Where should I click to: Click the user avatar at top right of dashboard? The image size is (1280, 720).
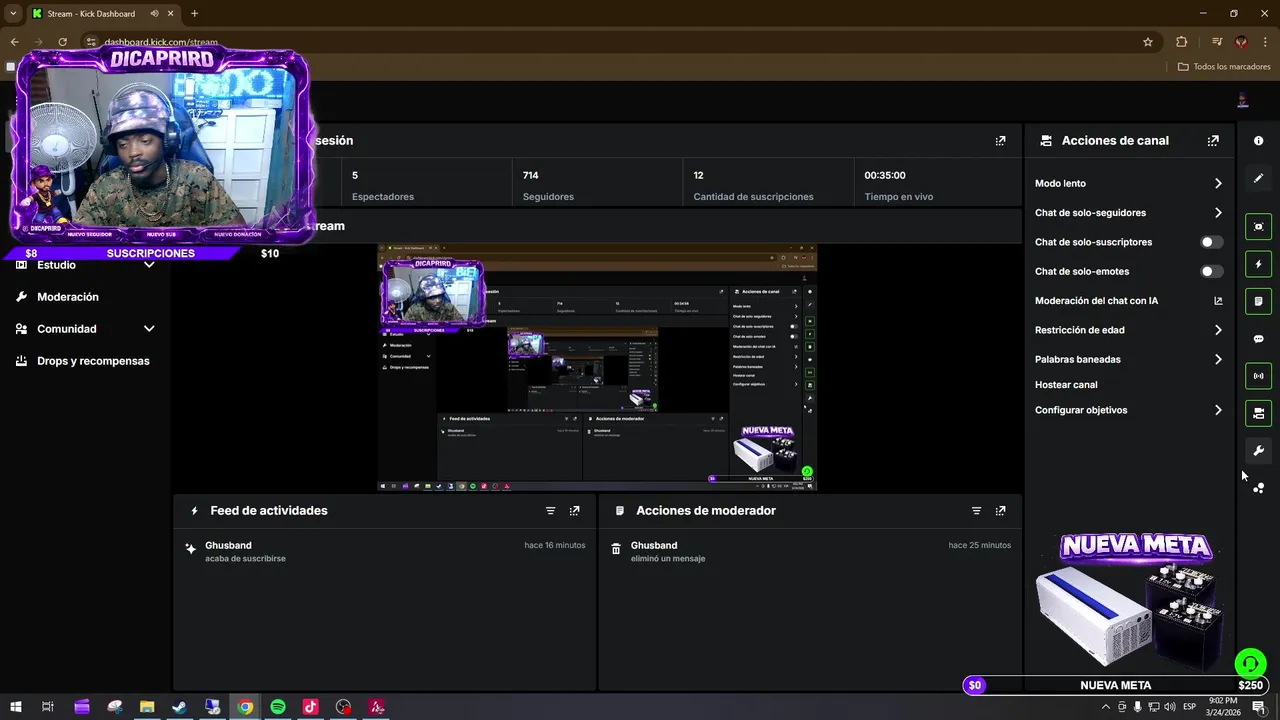1243,100
